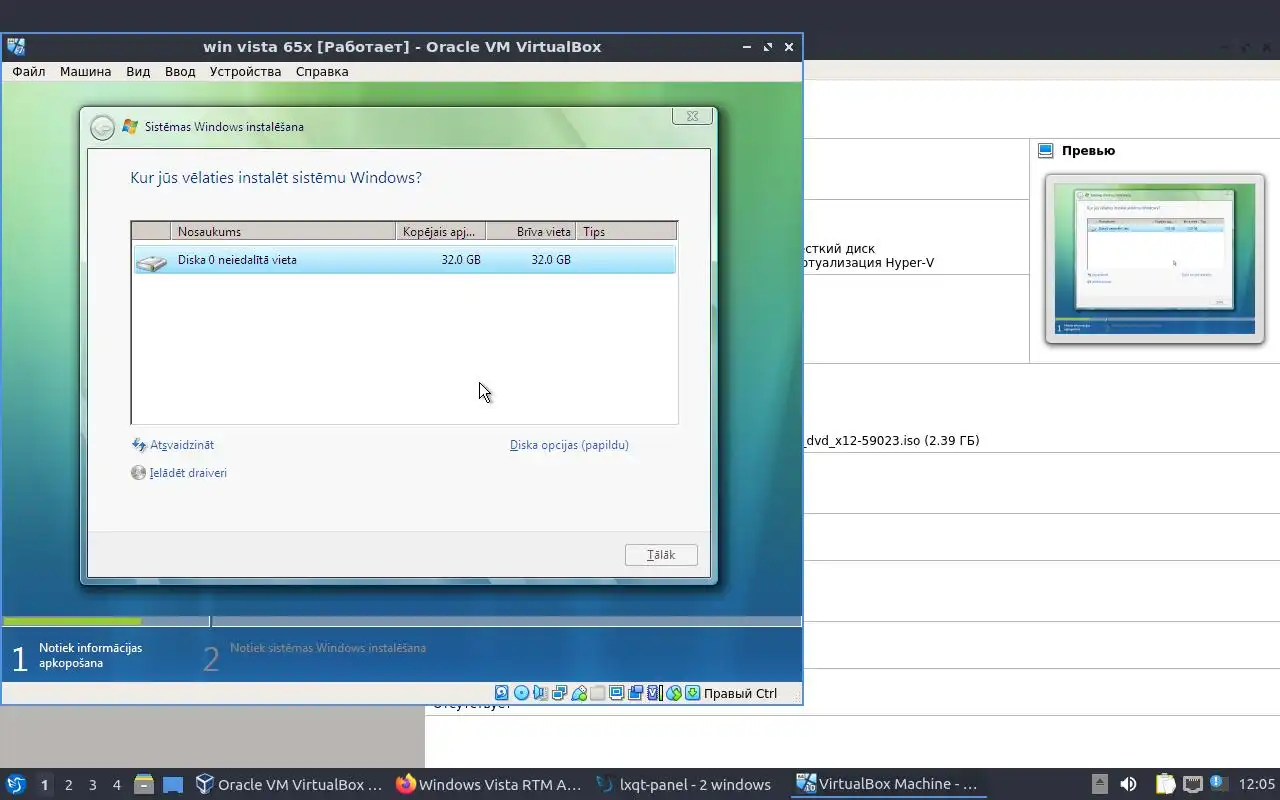This screenshot has height=800, width=1280.
Task: Switch to VirtualBox Machine taskbar entry
Action: pos(887,784)
